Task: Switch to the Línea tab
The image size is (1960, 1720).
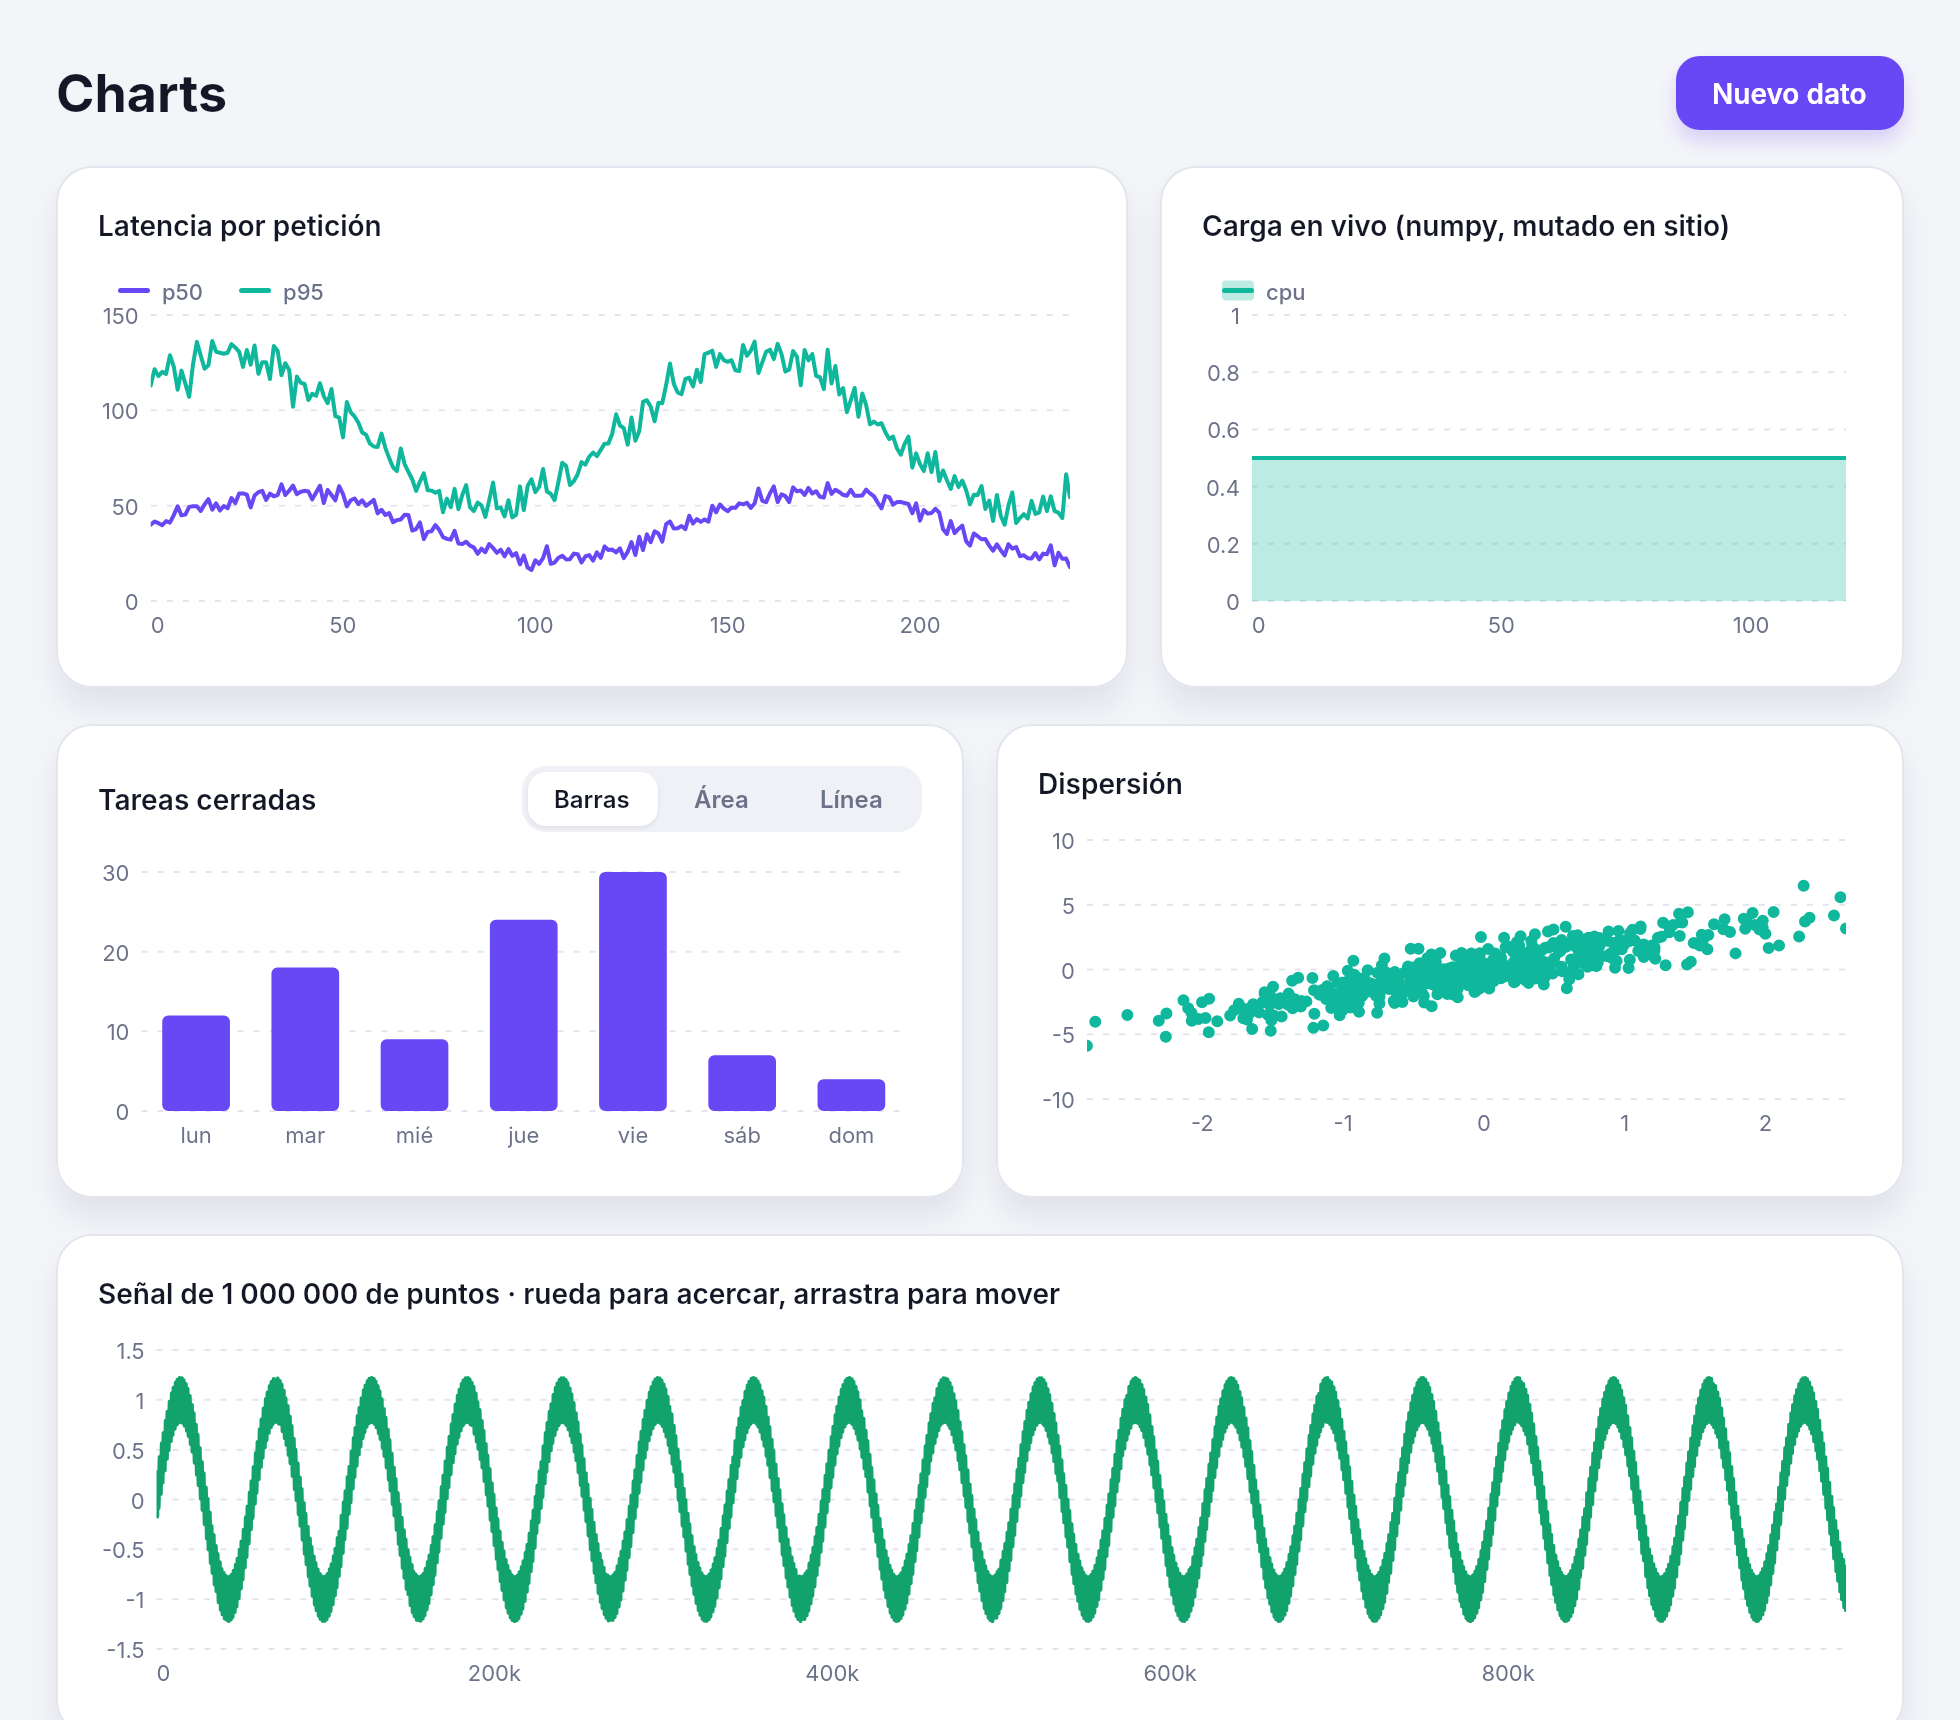Action: (x=851, y=799)
